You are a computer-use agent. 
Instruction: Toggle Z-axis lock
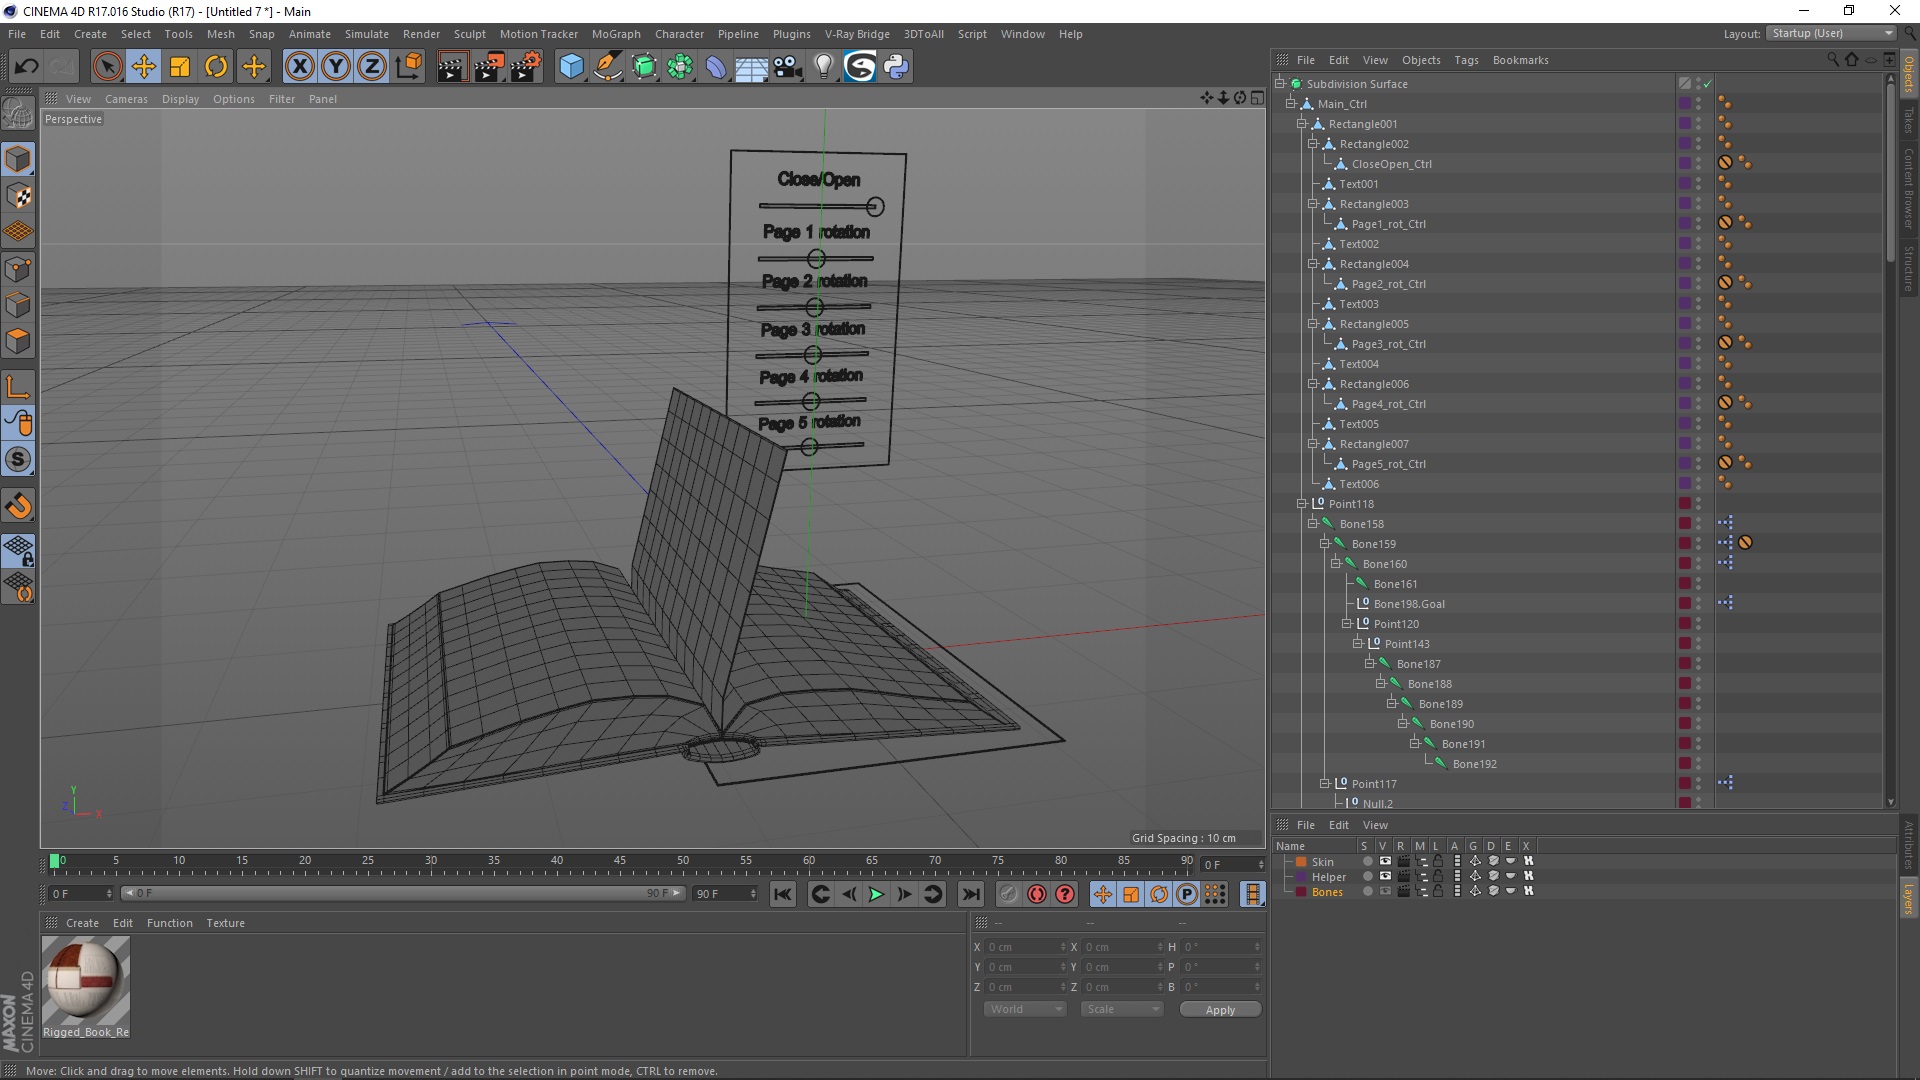(372, 67)
